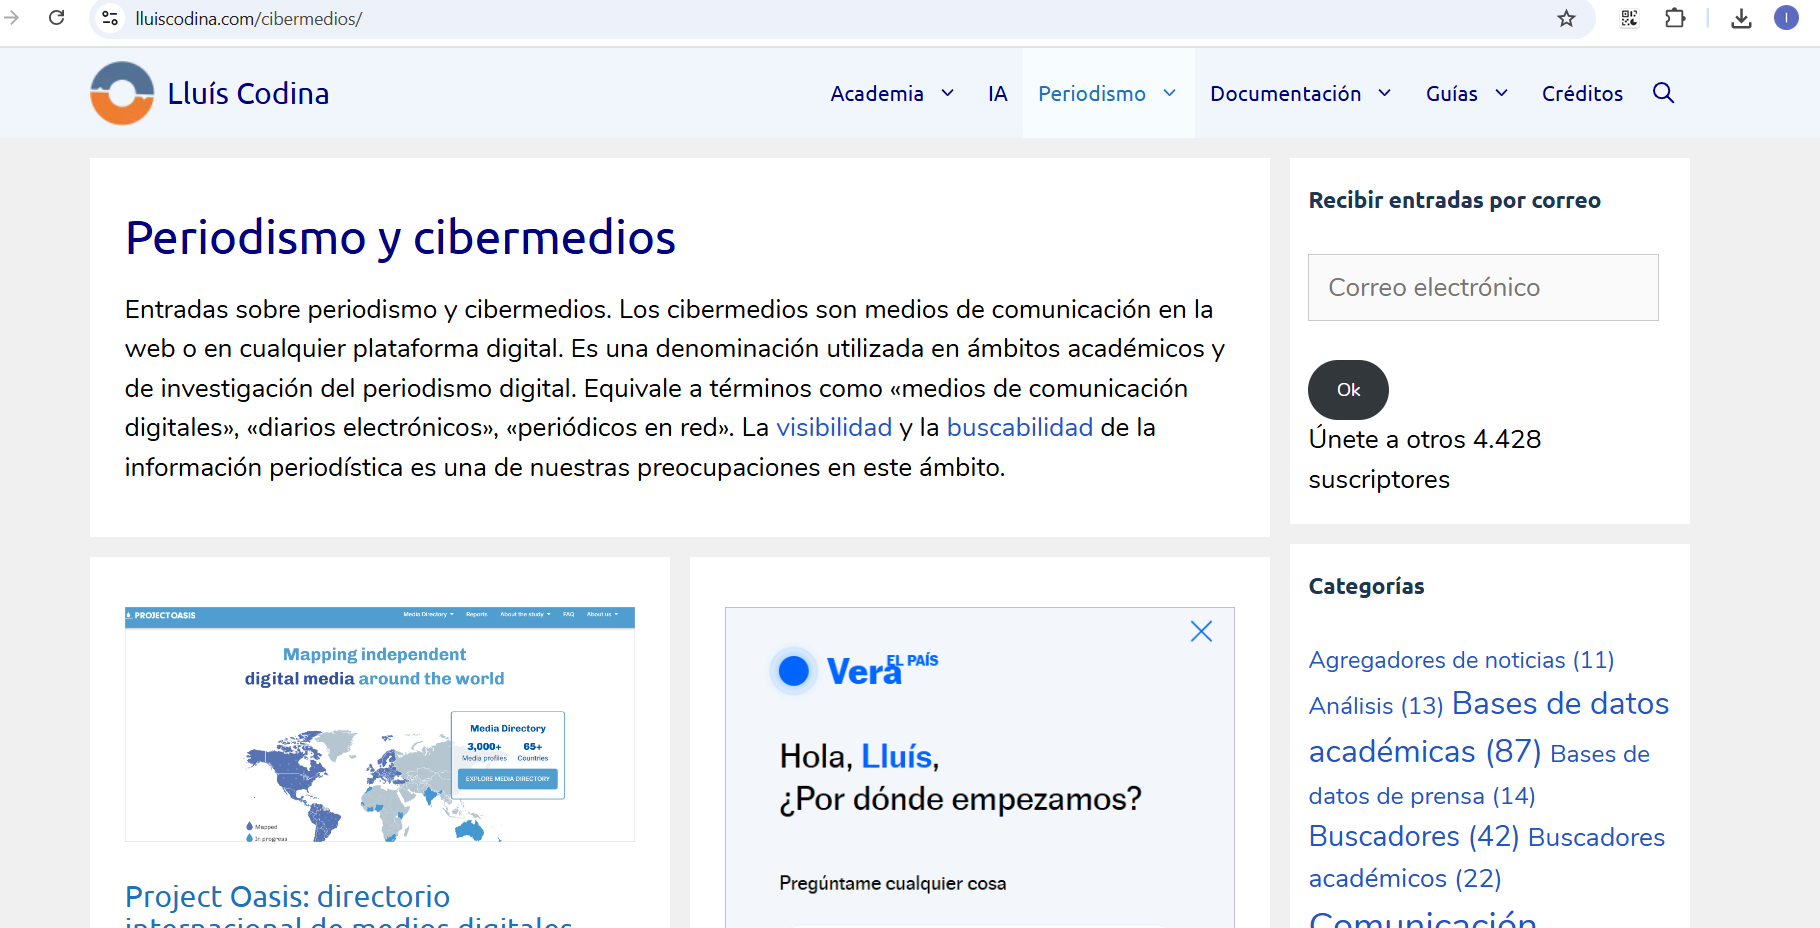
Task: Bookmark page with the star icon
Action: point(1566,18)
